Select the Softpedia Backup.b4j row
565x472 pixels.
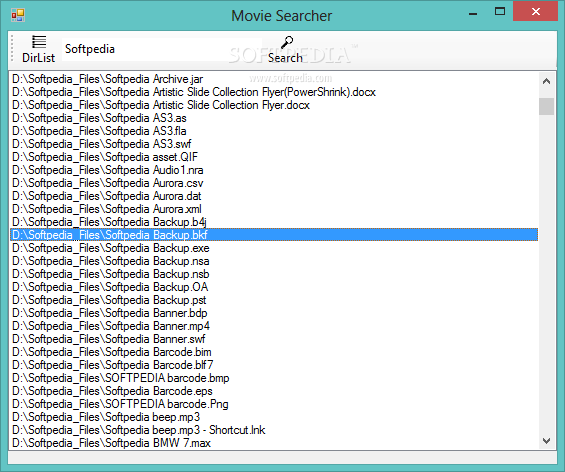pos(274,222)
